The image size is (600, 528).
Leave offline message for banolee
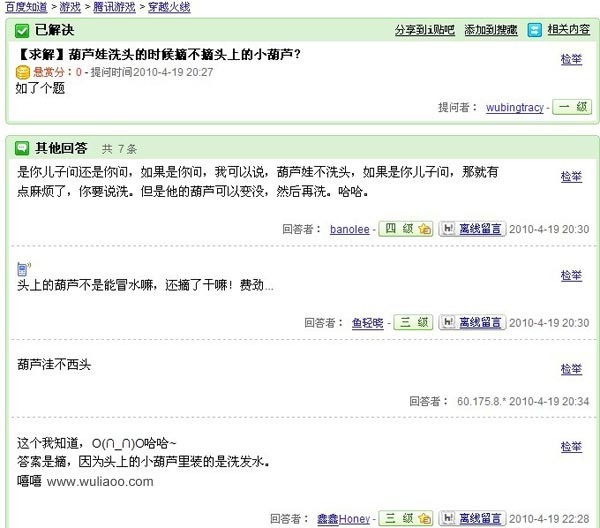pyautogui.click(x=480, y=229)
